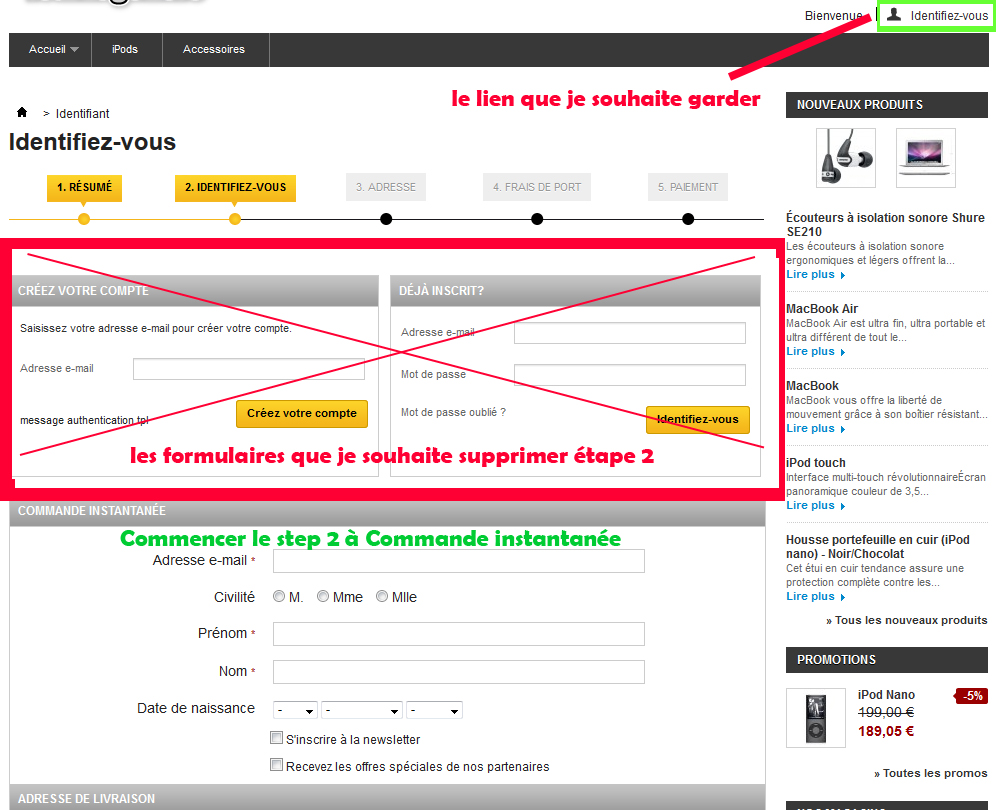Screen dimensions: 996x810
Task: Click the 189,05 € promo price
Action: tap(886, 731)
